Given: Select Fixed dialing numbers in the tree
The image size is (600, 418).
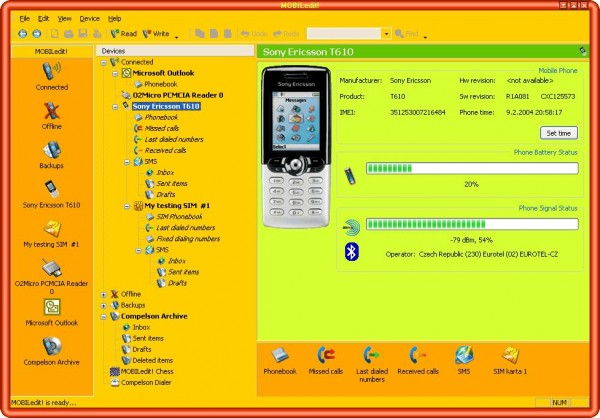Looking at the screenshot, I should coord(188,239).
